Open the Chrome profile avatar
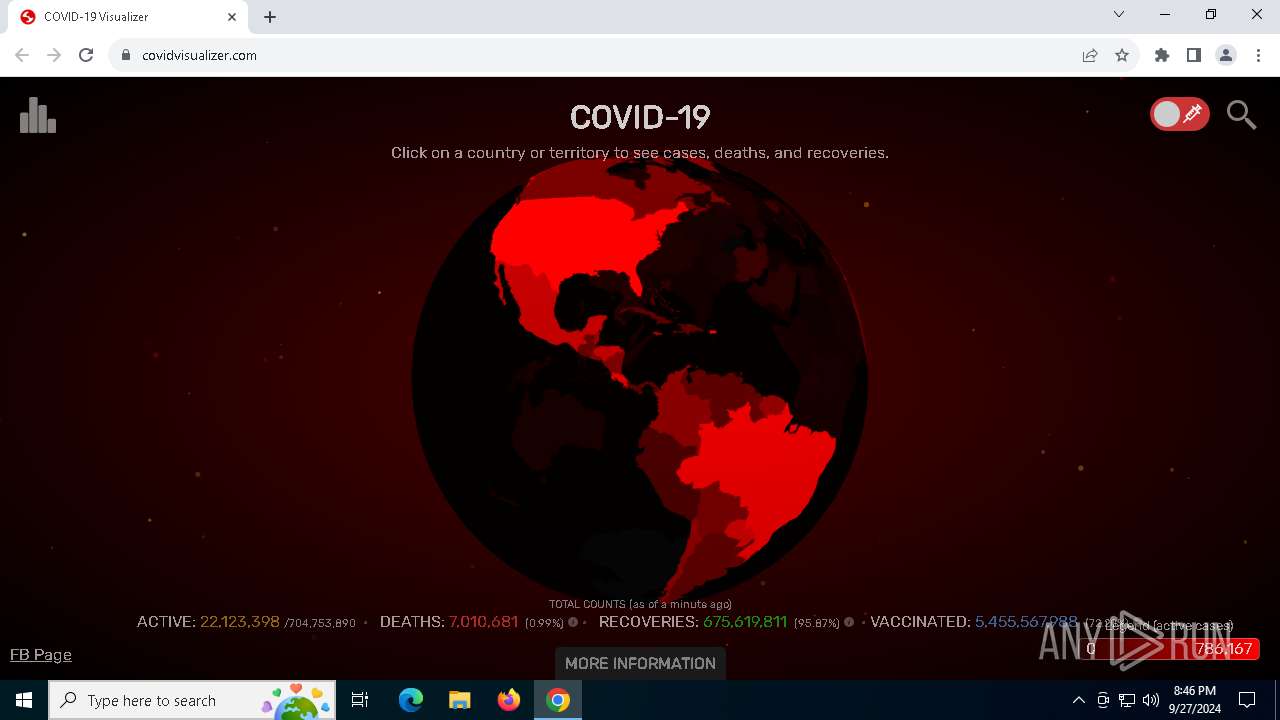The image size is (1280, 720). coord(1226,55)
